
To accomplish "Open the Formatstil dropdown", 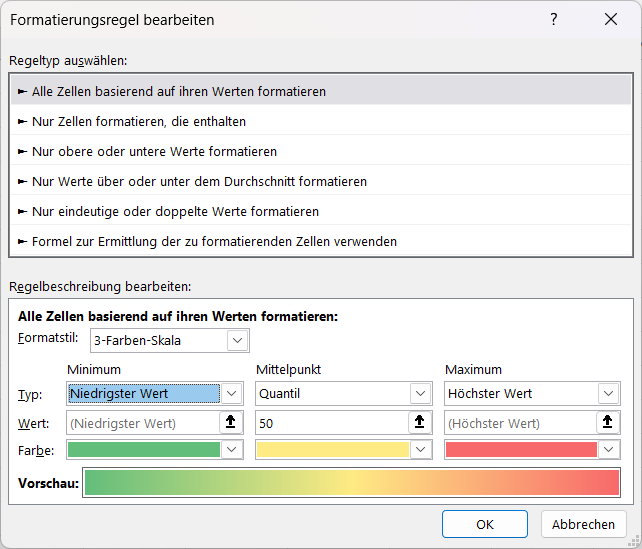I will [x=237, y=341].
